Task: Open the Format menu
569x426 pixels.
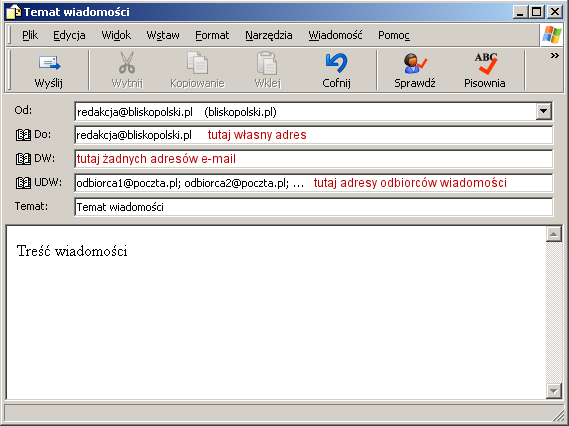Action: (212, 35)
